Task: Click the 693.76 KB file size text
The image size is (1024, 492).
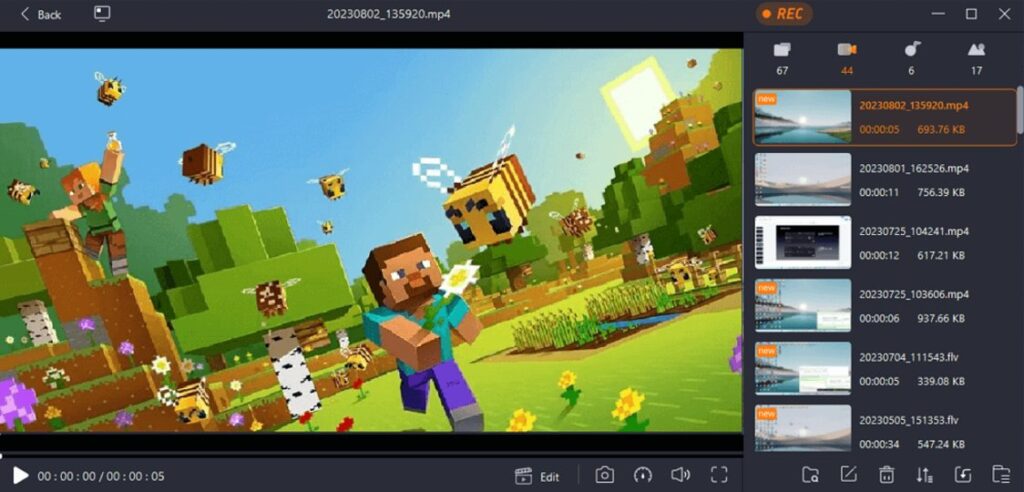Action: coord(941,129)
